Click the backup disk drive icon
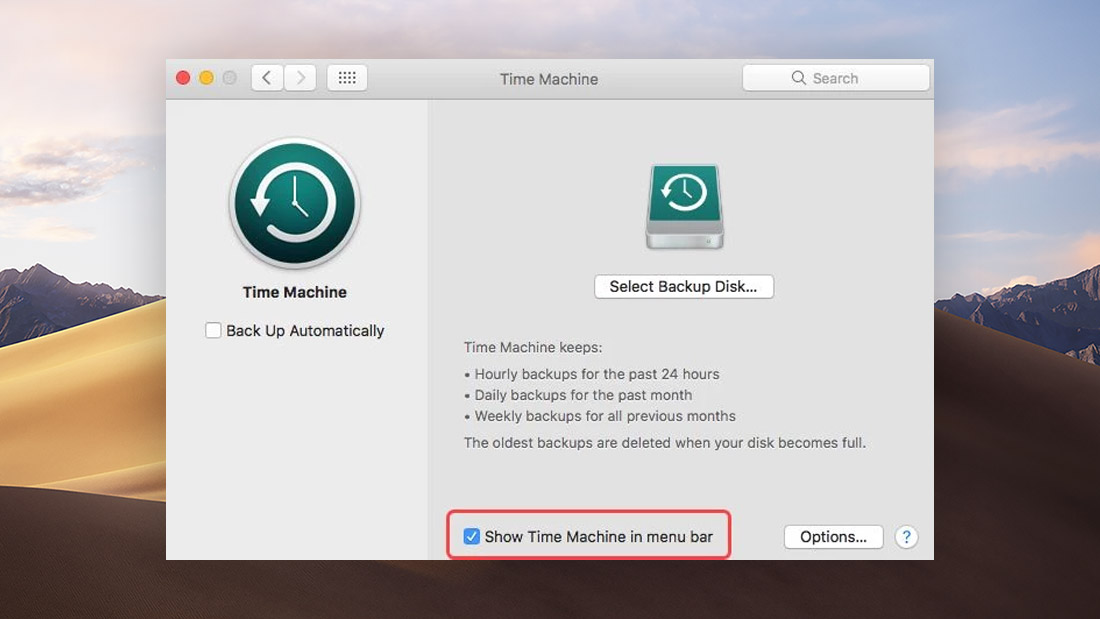Viewport: 1100px width, 619px height. pos(685,206)
